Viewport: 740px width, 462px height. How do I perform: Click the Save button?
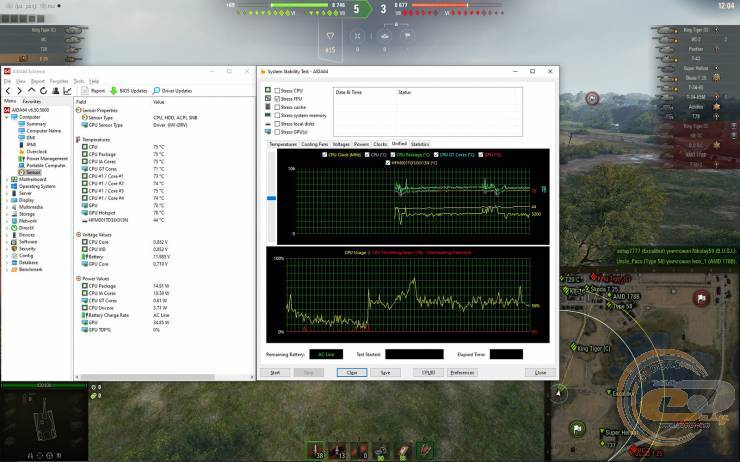[x=386, y=372]
